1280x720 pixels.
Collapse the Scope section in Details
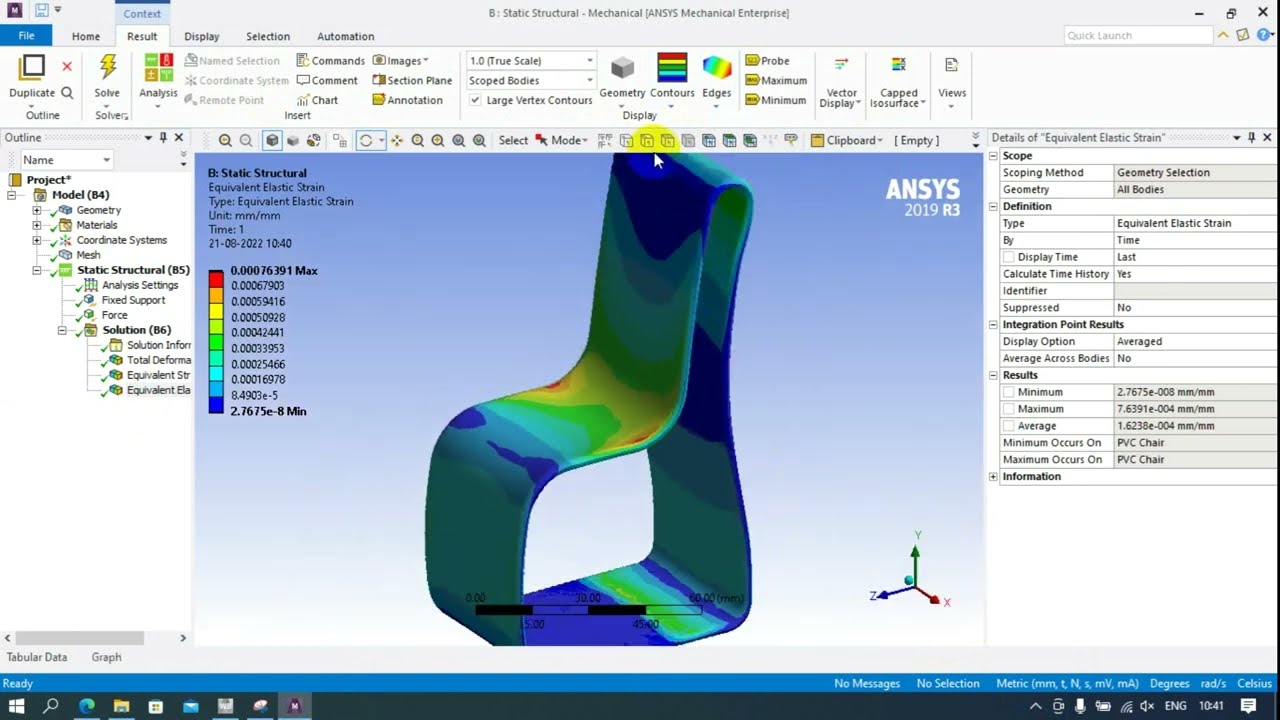[994, 156]
